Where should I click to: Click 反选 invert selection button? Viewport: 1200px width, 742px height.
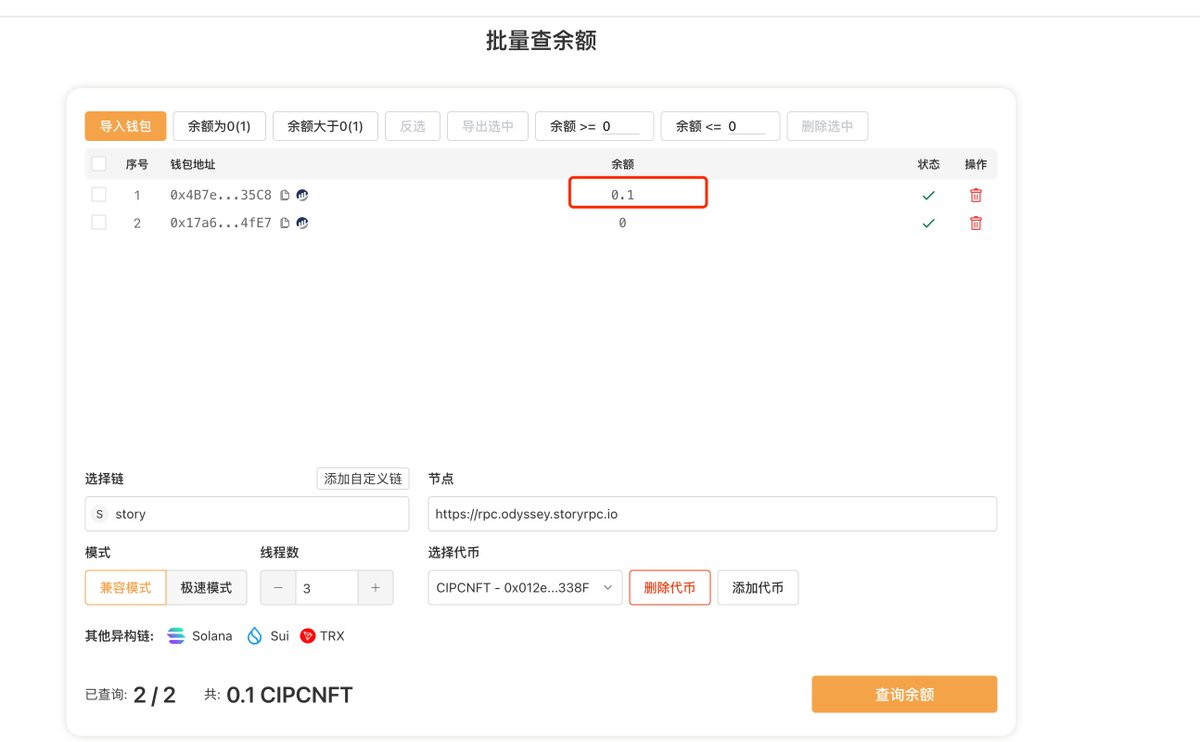412,126
